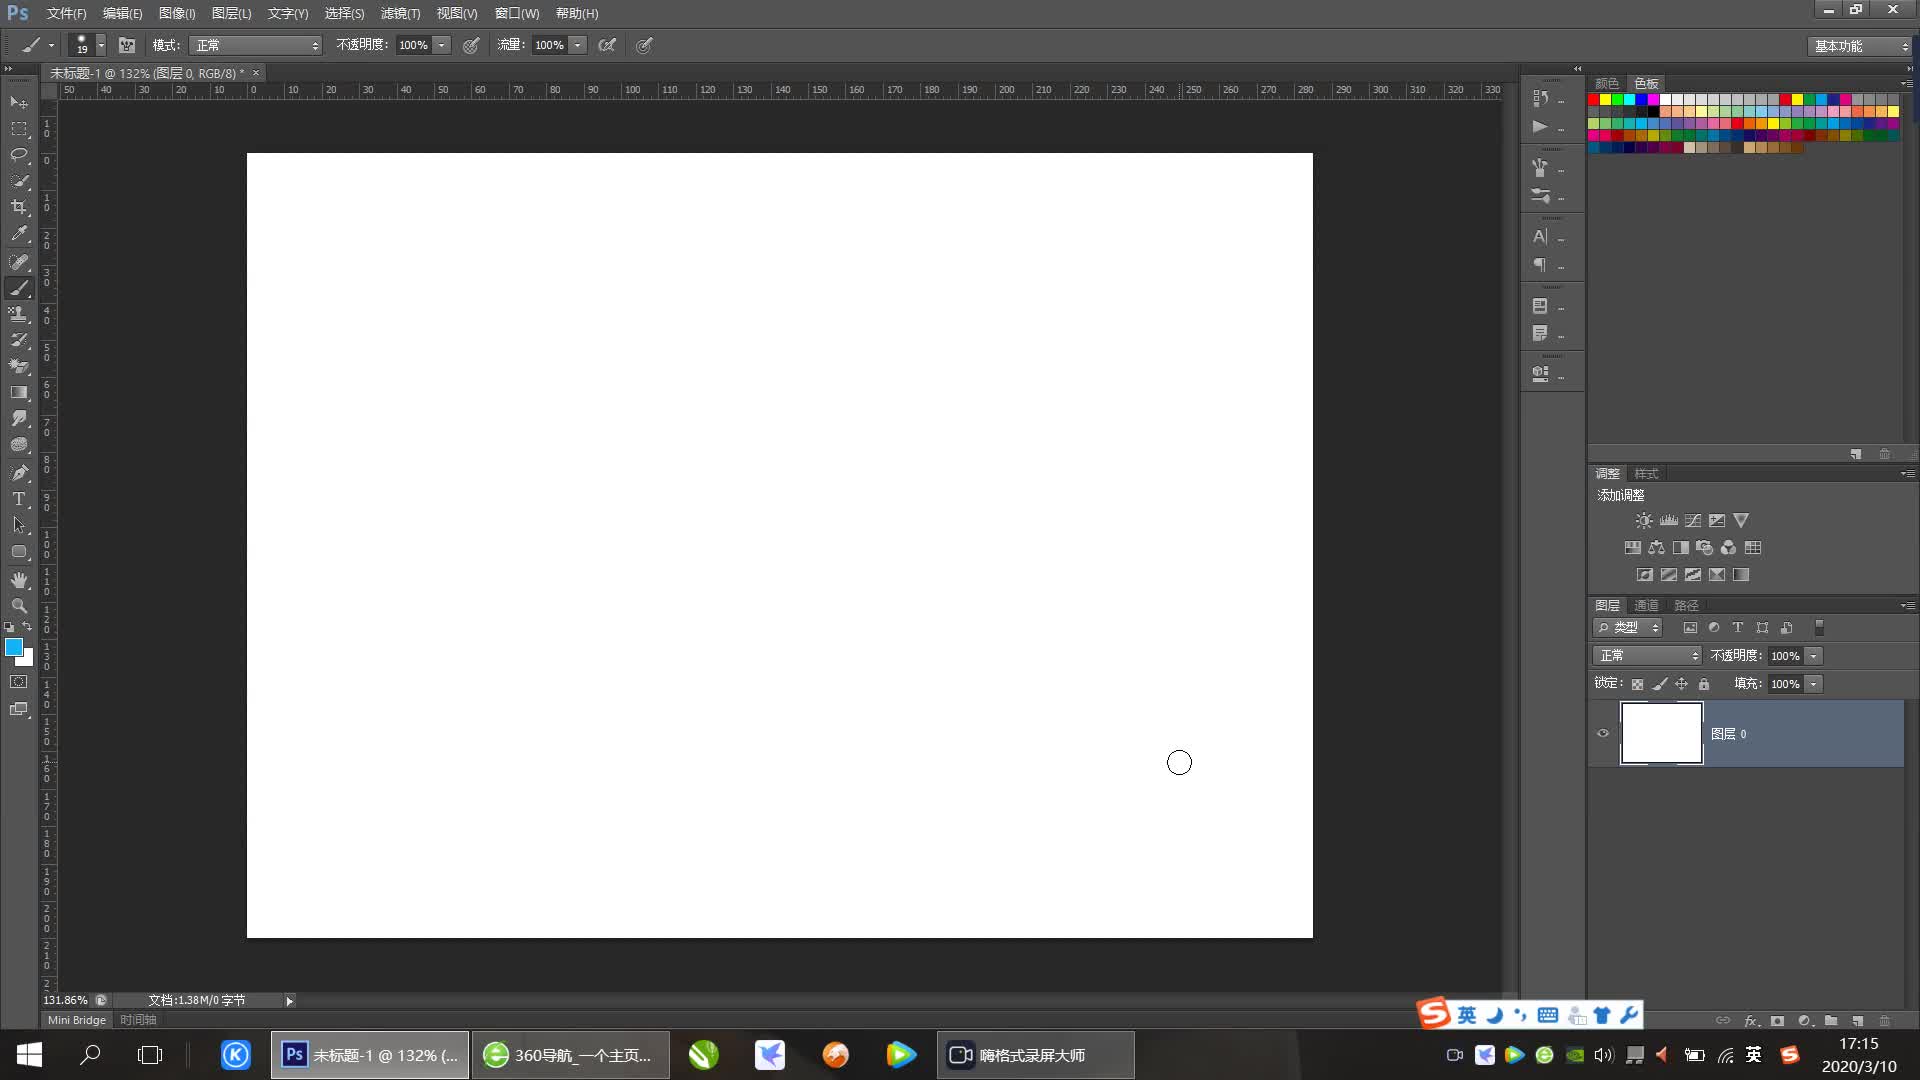Screen dimensions: 1920x1080
Task: Select the Pen tool
Action: click(x=19, y=472)
